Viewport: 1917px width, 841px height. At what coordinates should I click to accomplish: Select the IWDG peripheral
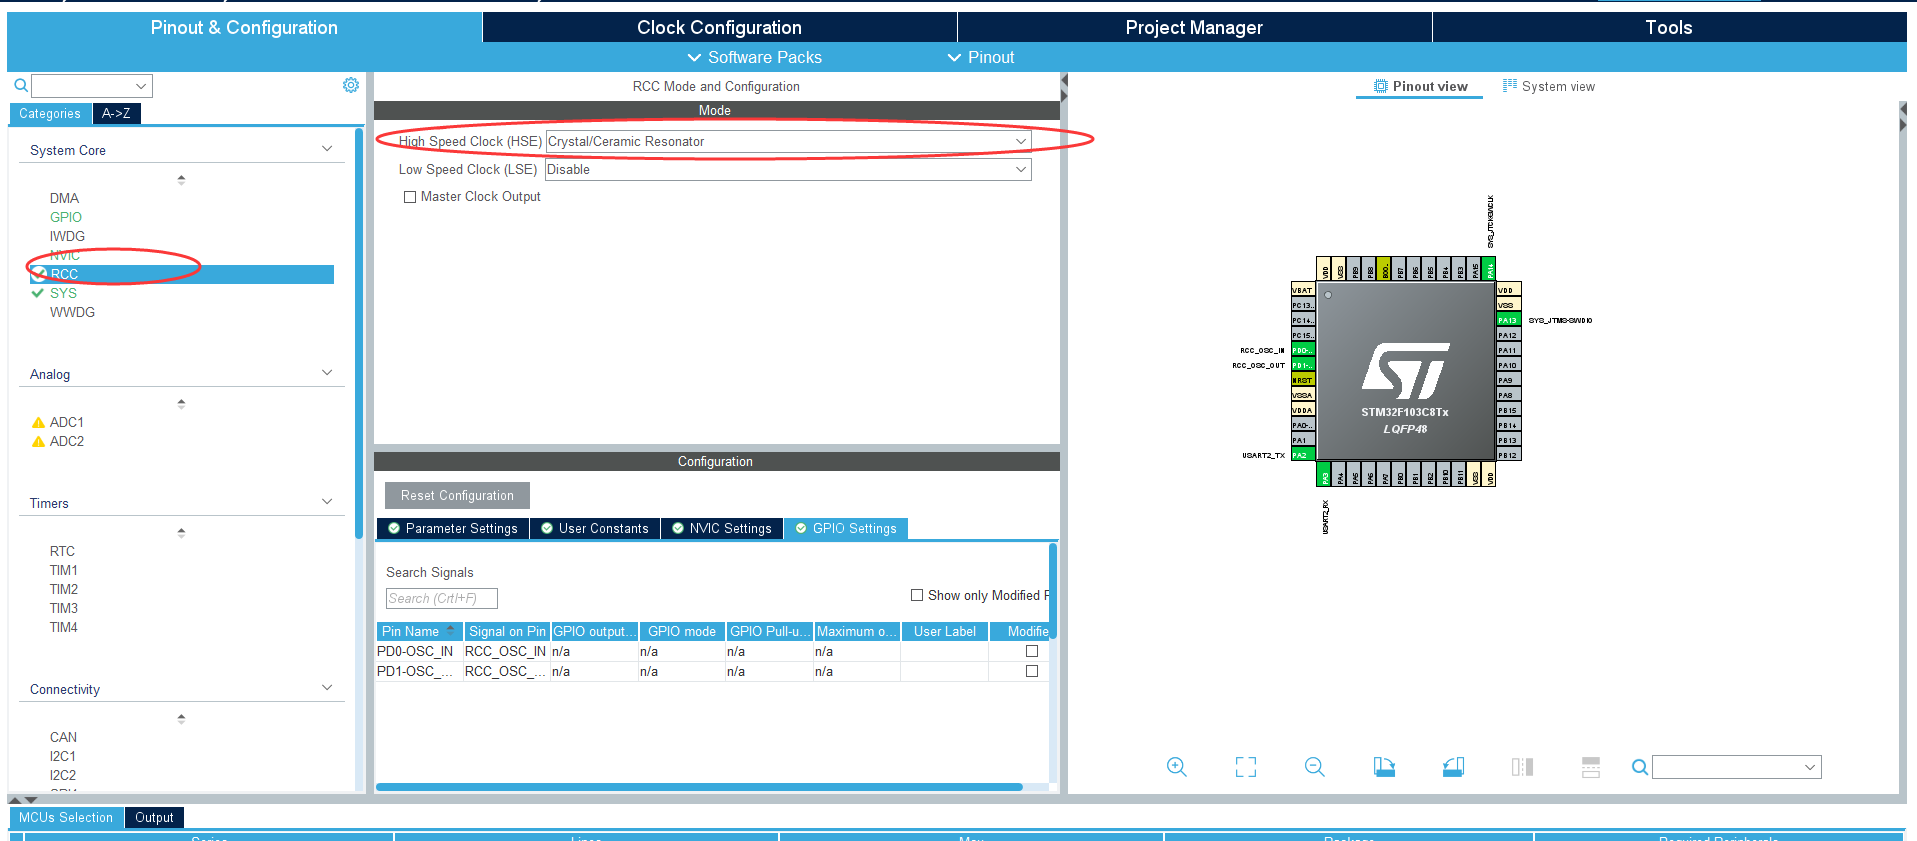pyautogui.click(x=67, y=236)
